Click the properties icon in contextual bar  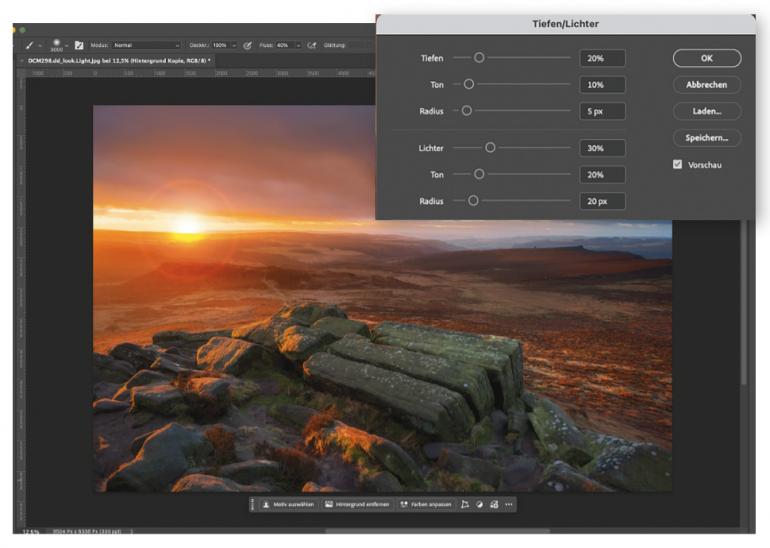tap(494, 504)
